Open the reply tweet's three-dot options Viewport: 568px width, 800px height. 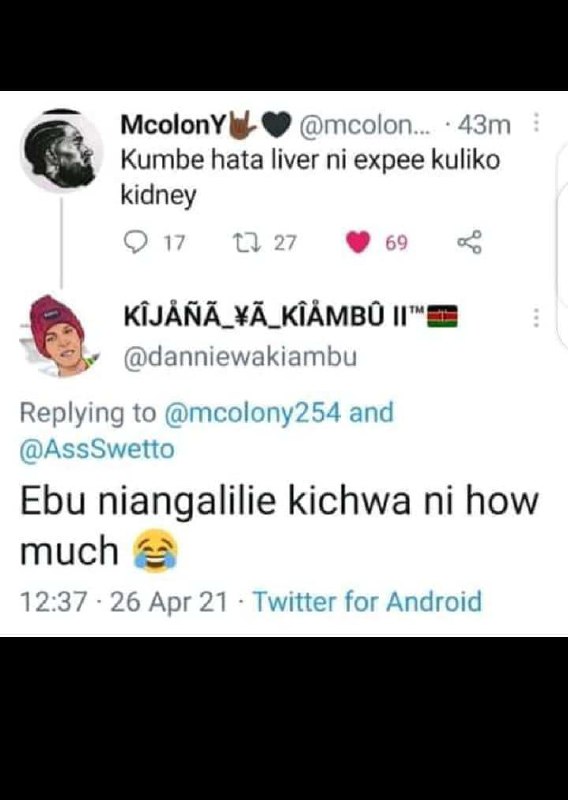coord(536,317)
